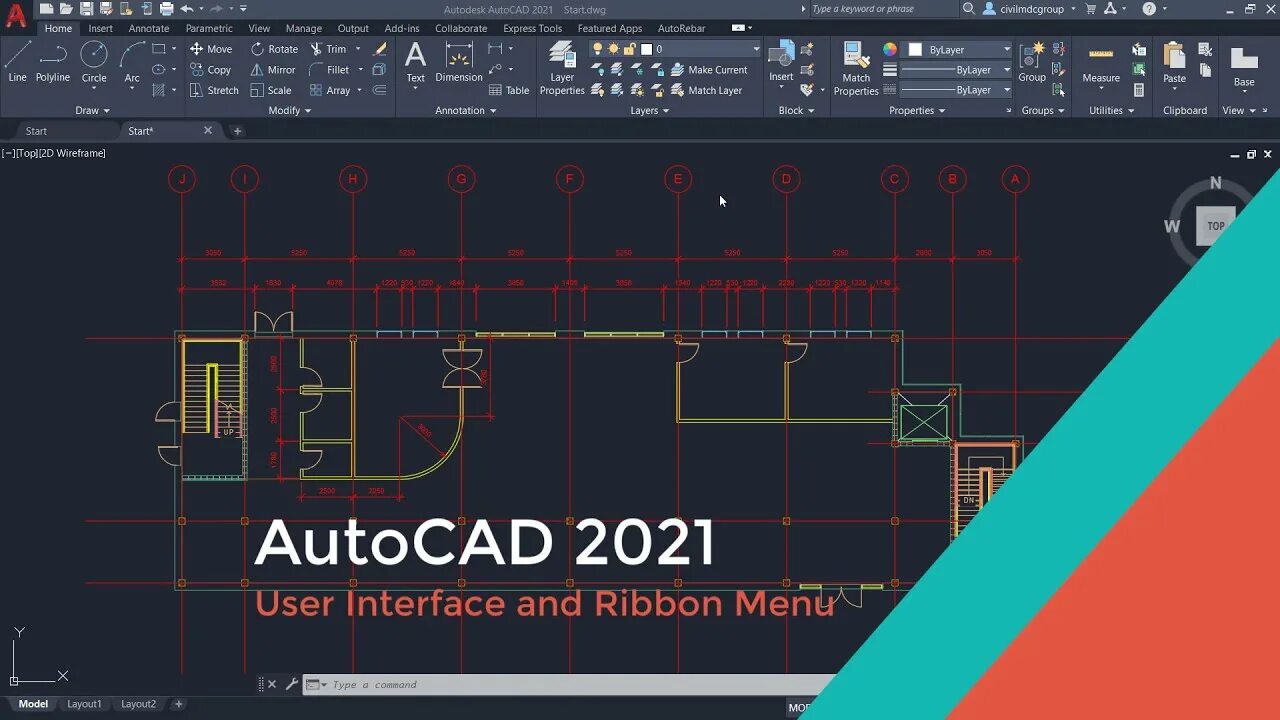Activate the Fillet tool
1280x720 pixels.
[330, 70]
